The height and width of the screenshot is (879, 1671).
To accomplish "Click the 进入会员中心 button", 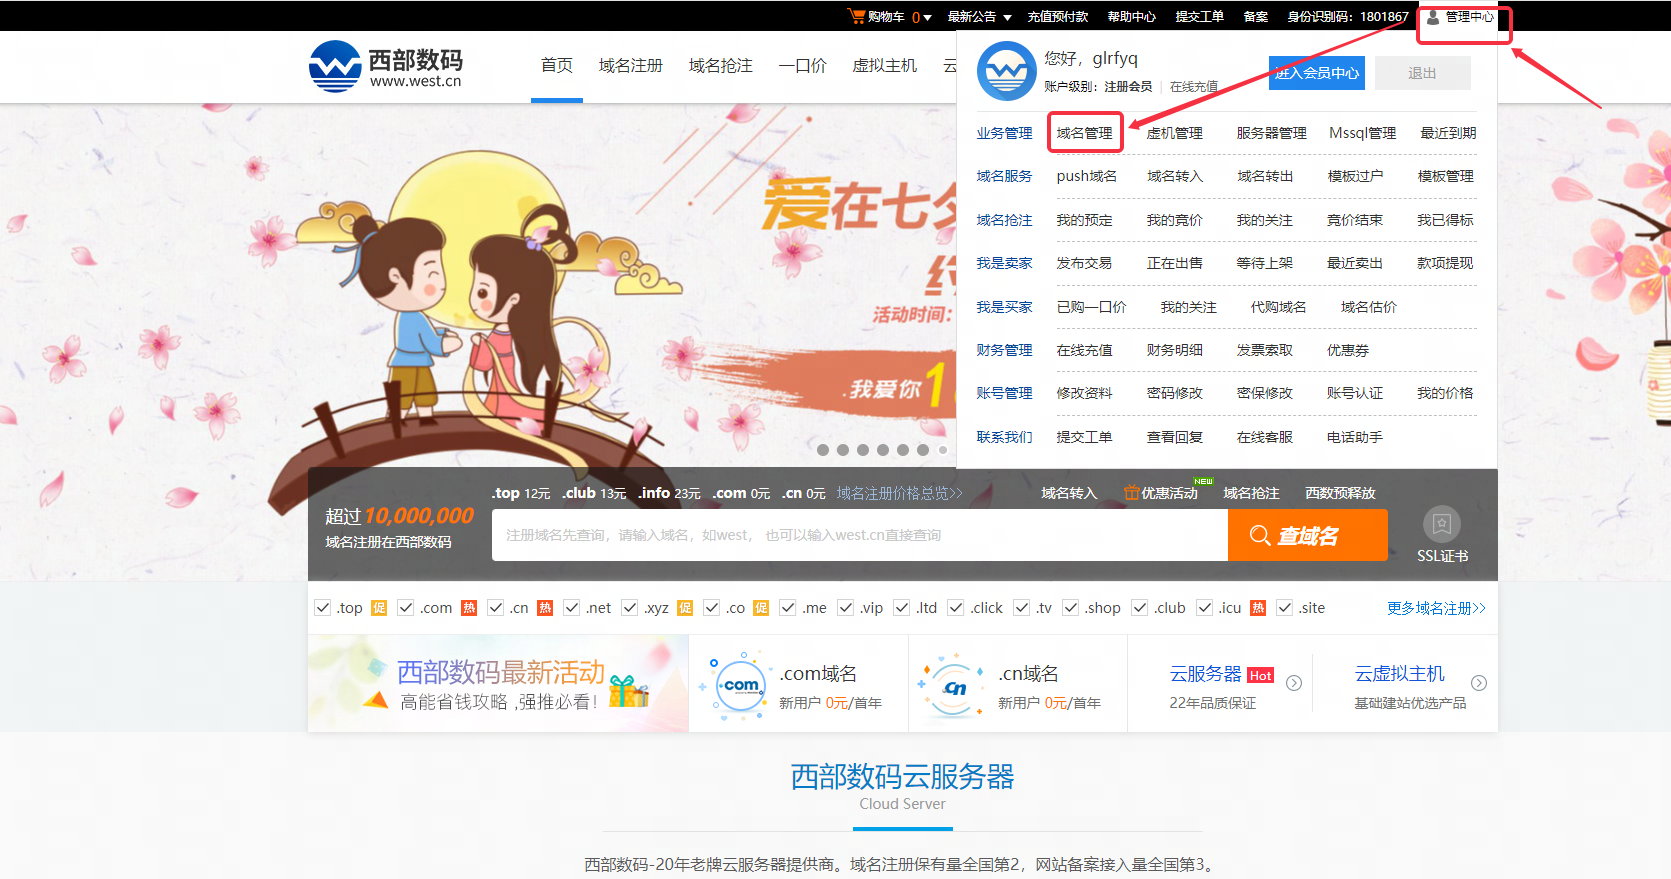I will point(1316,73).
